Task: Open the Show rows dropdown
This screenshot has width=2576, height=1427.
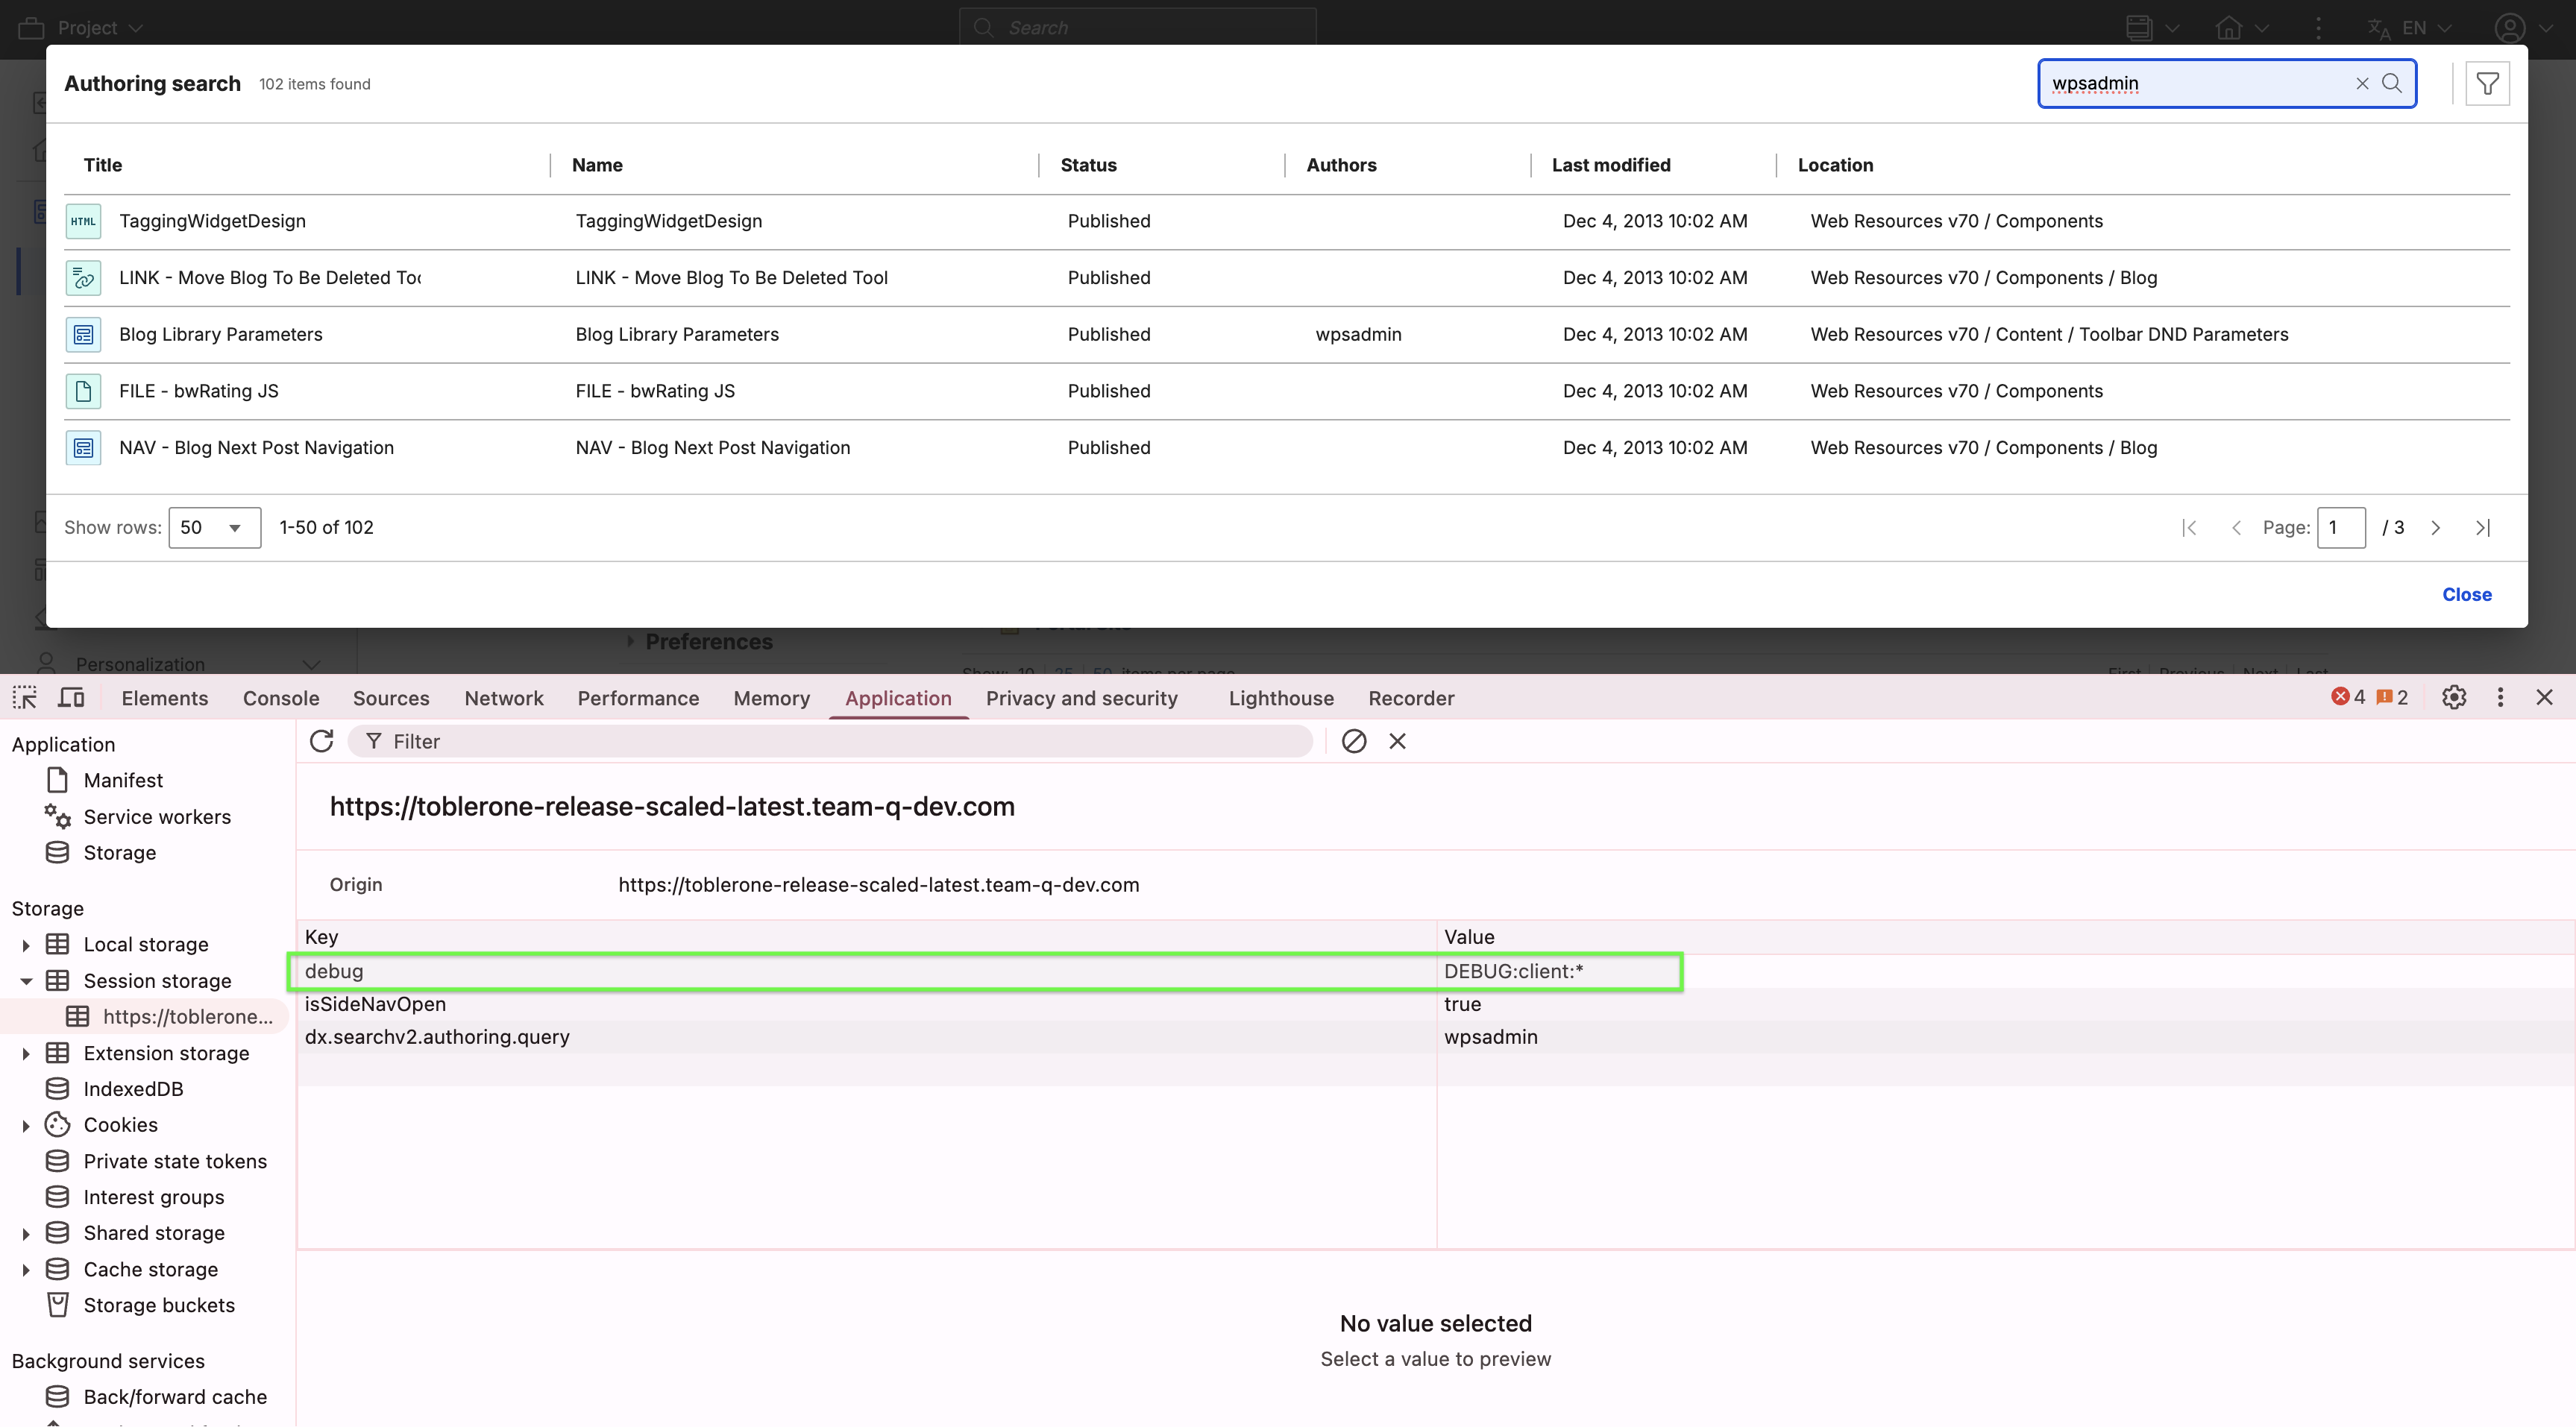Action: pos(214,528)
